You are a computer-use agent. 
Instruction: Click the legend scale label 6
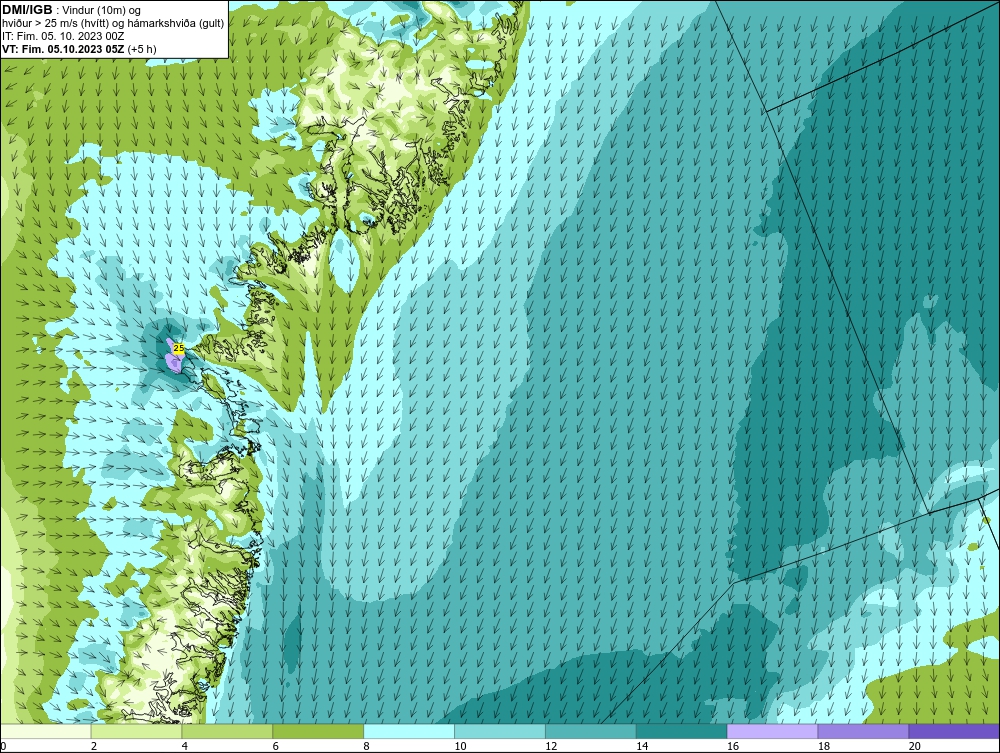tap(276, 746)
